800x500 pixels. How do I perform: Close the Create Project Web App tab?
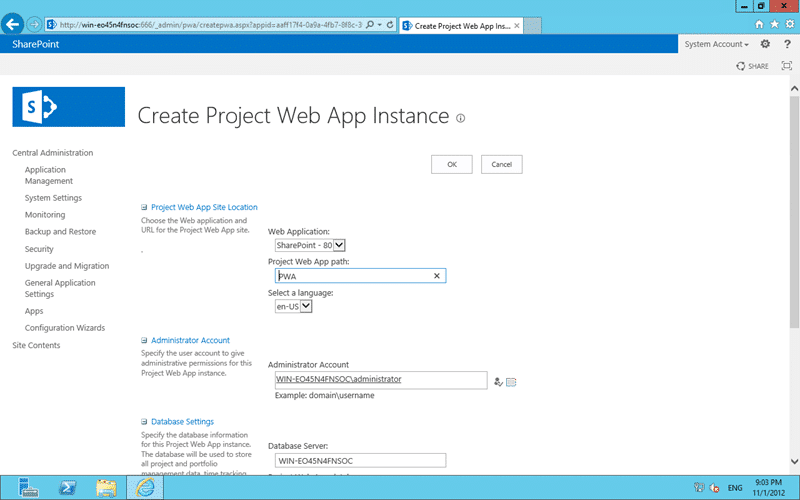(517, 26)
